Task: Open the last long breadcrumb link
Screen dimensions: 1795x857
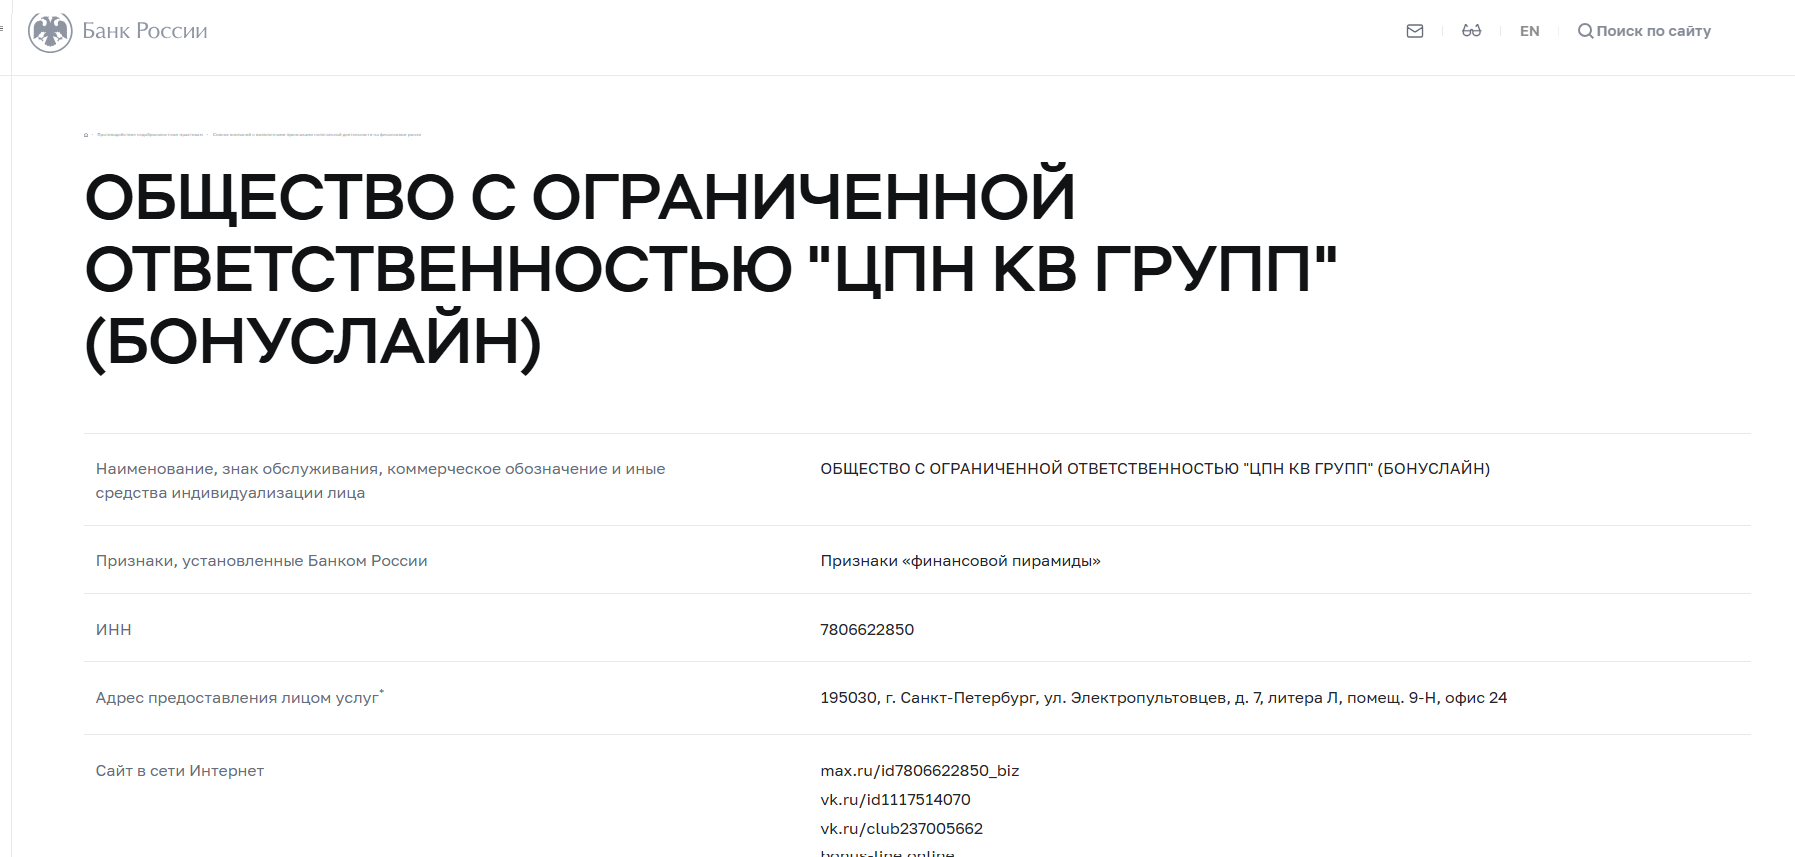Action: 317,134
